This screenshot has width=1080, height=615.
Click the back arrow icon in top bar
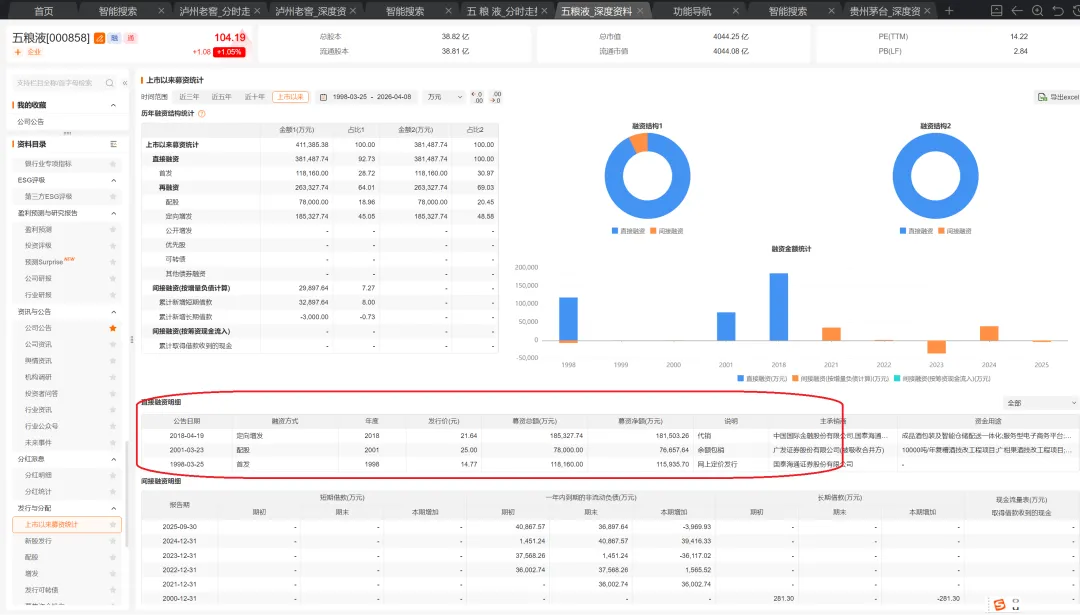(x=1017, y=10)
